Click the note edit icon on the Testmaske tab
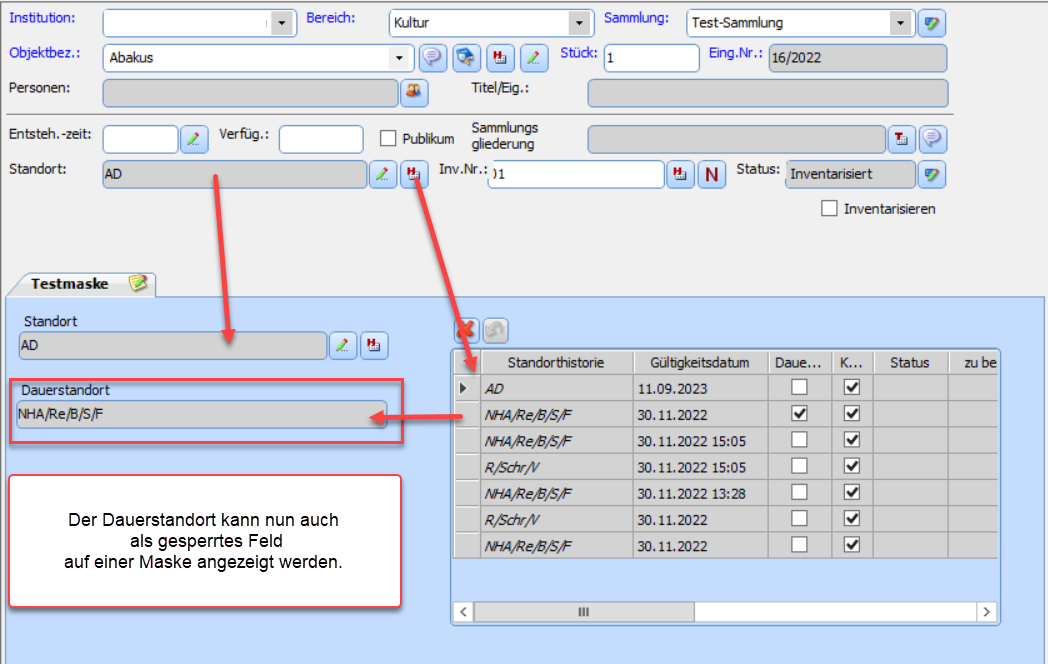The width and height of the screenshot is (1048, 664). point(138,283)
